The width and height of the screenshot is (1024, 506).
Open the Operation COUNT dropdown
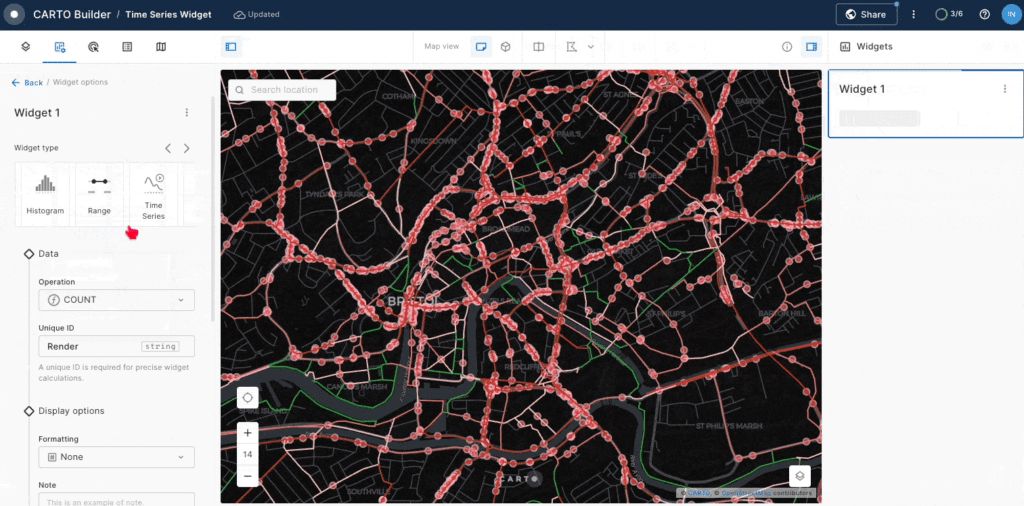pos(116,300)
